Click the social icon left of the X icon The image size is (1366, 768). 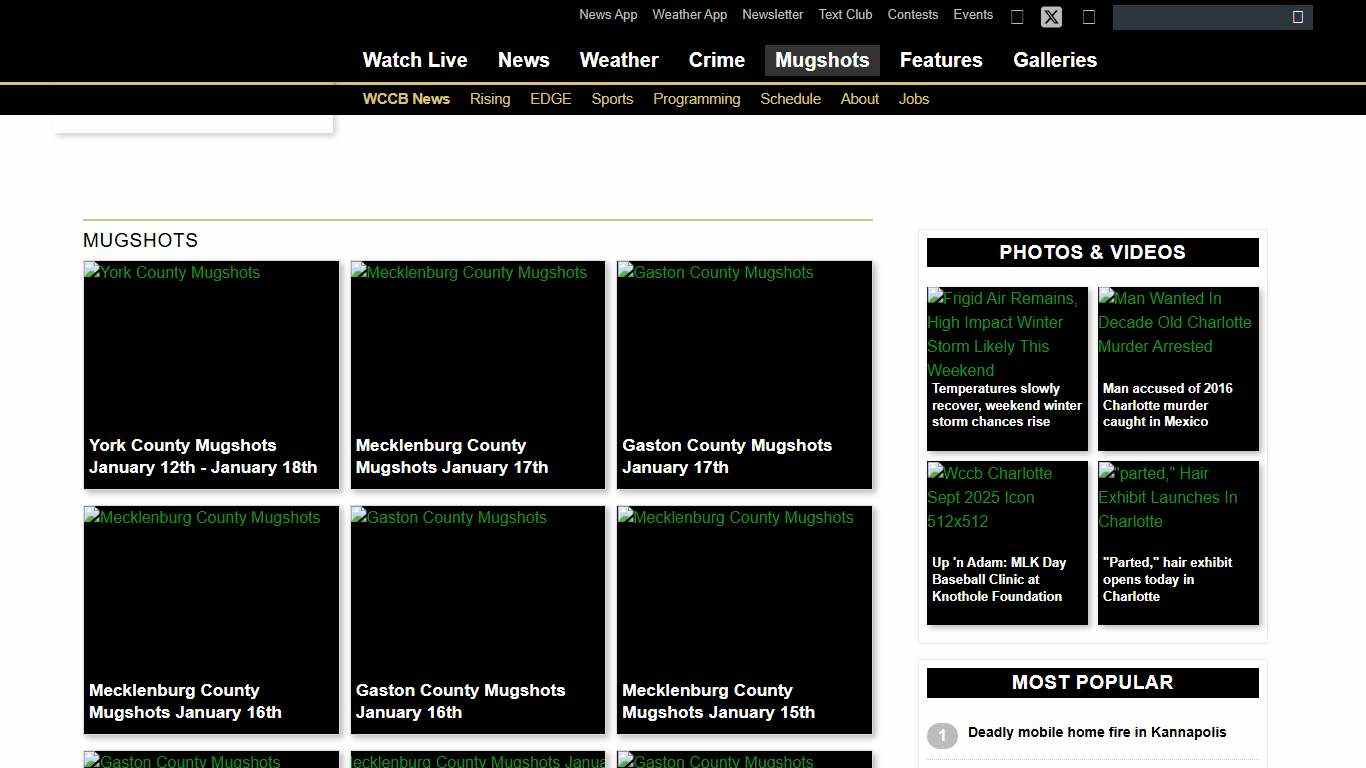click(x=1017, y=17)
